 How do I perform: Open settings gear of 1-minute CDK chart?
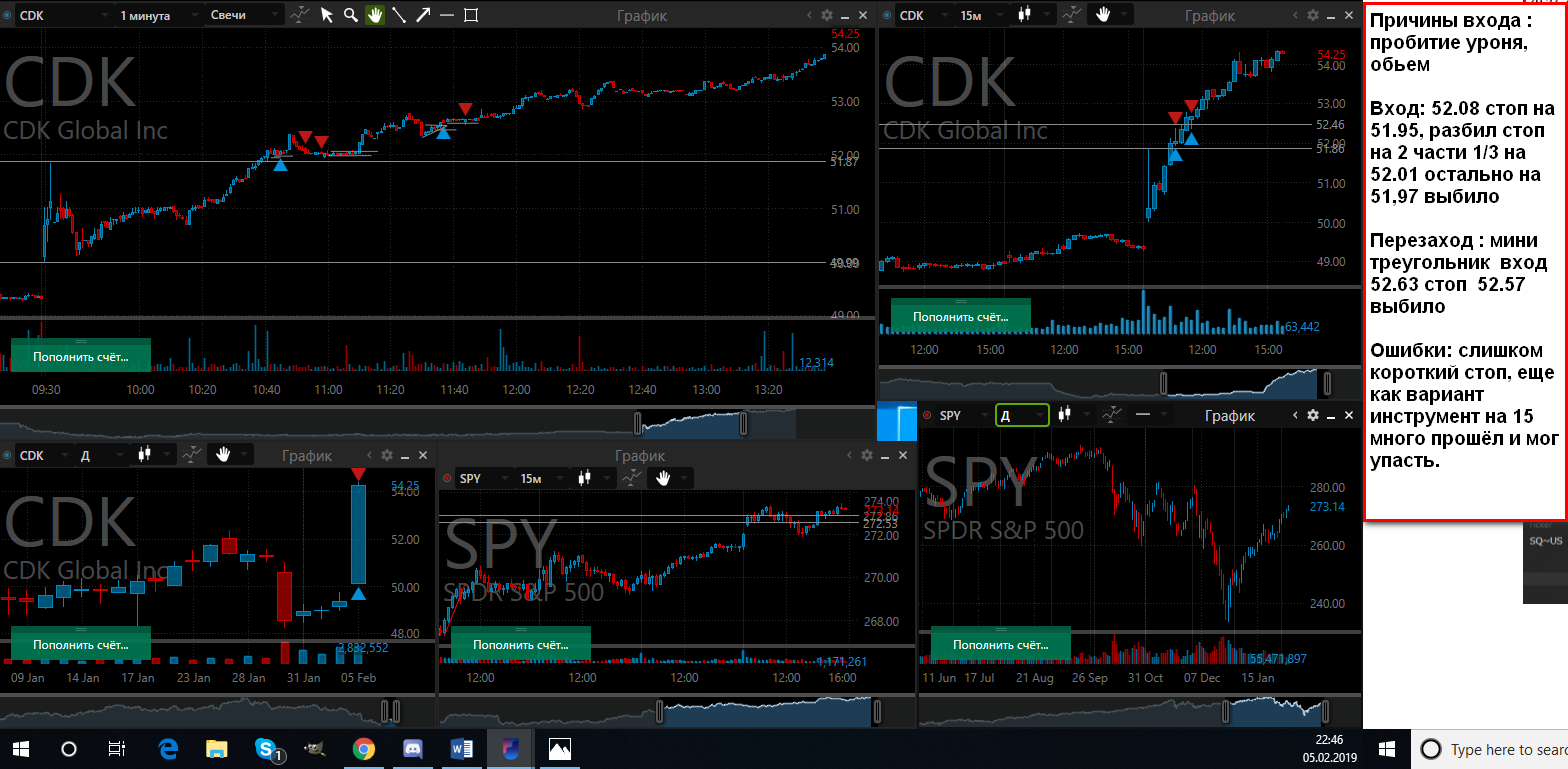826,15
